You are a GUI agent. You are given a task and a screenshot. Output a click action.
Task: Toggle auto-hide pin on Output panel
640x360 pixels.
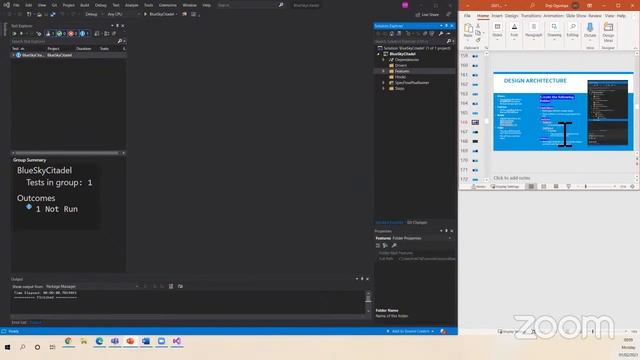[362, 279]
